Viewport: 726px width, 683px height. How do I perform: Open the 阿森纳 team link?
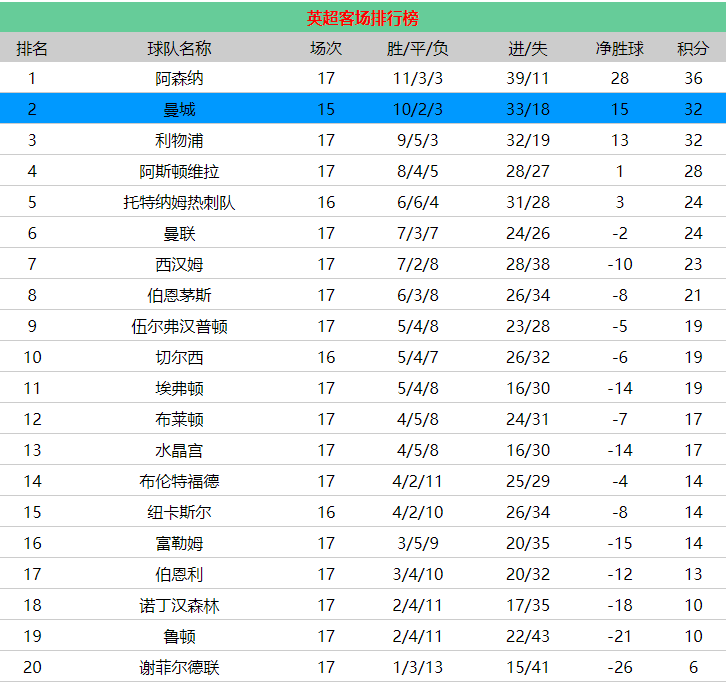click(179, 78)
